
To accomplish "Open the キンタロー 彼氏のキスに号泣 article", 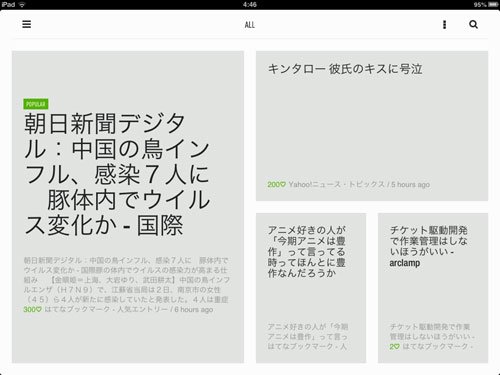I will coord(345,69).
